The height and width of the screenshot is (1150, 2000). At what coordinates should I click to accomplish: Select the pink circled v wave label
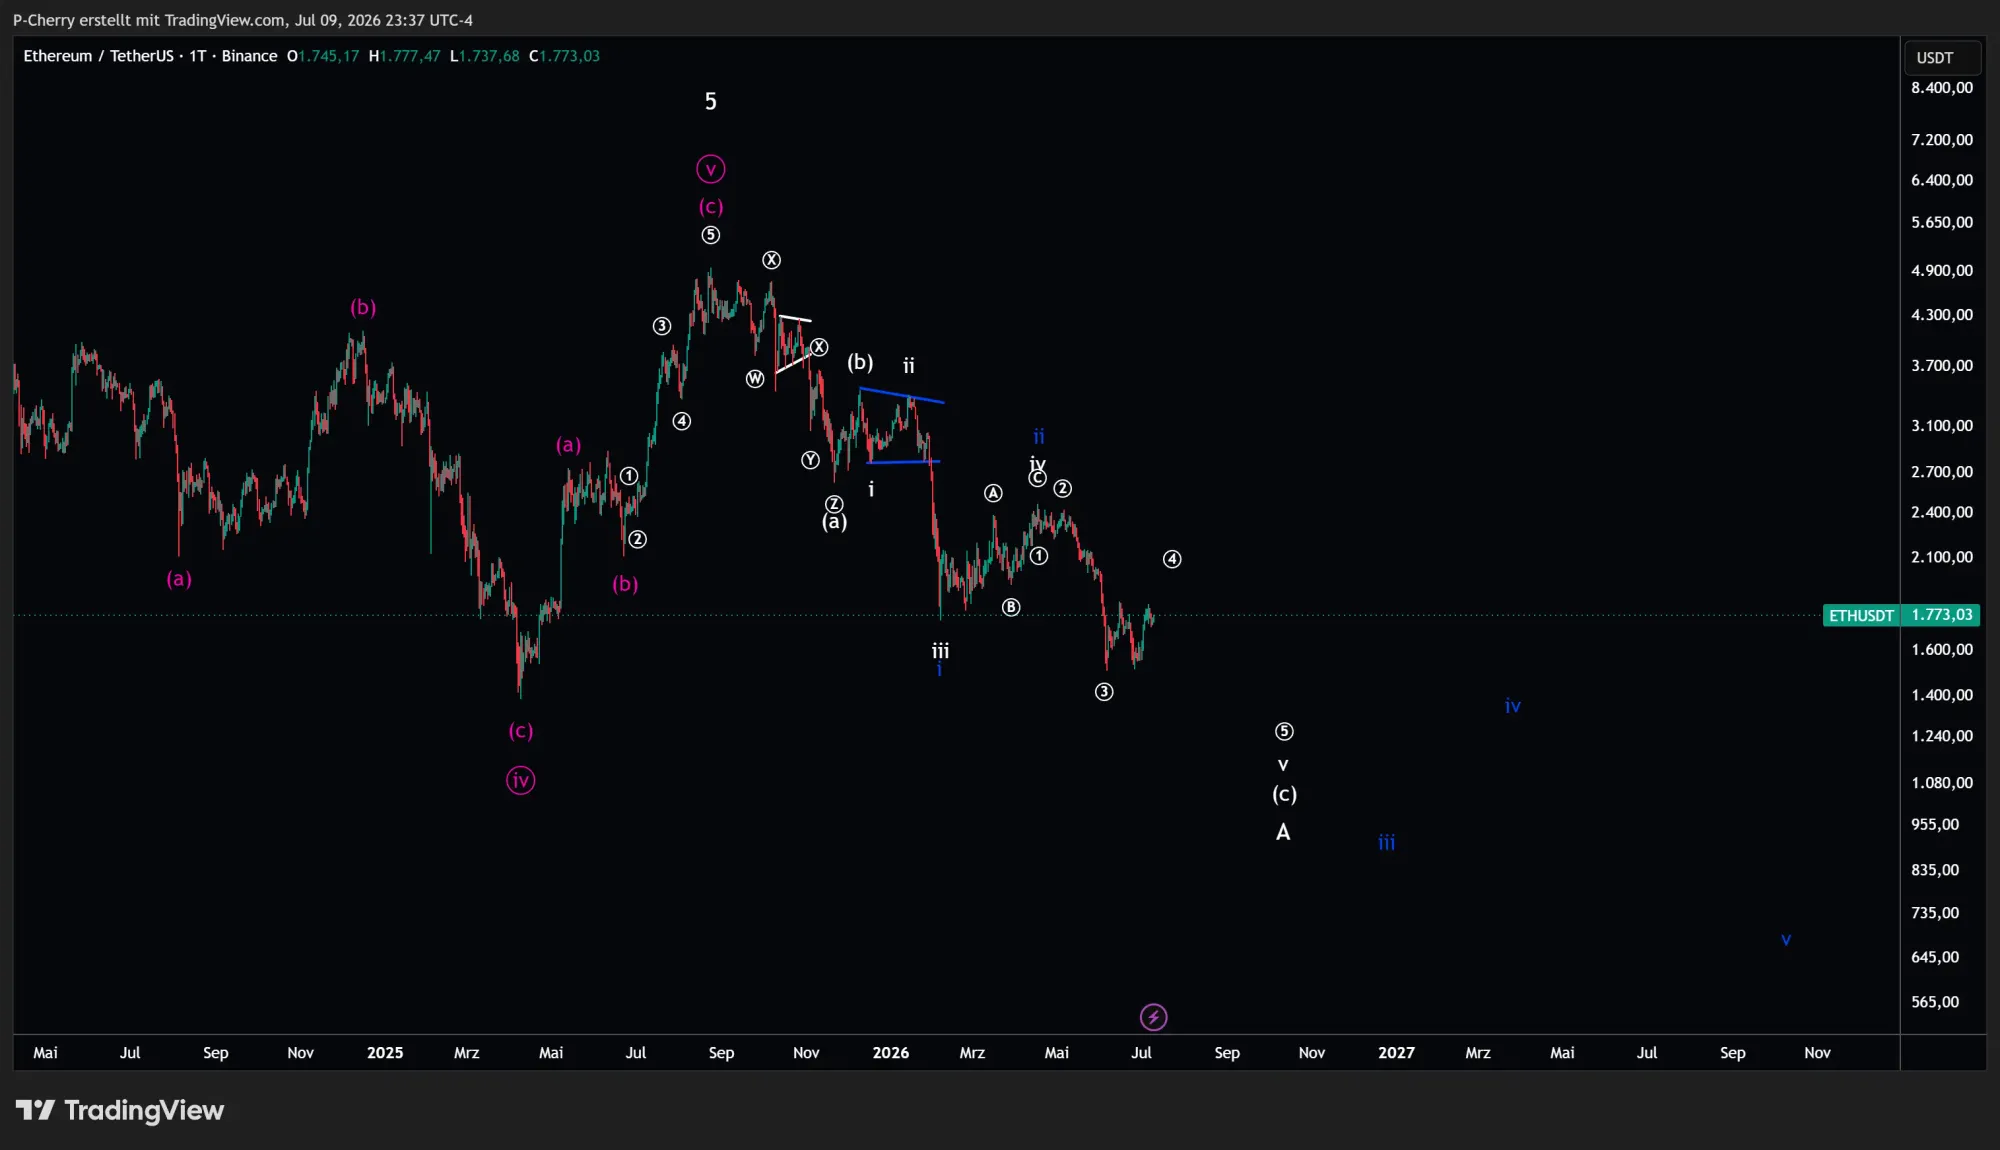click(710, 169)
